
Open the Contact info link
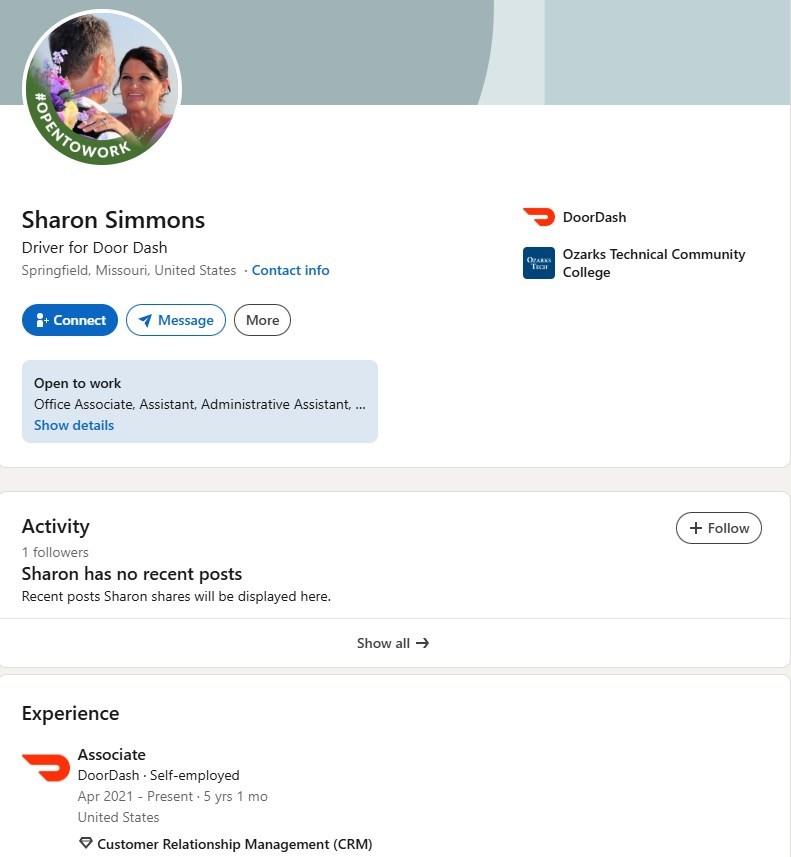(290, 270)
